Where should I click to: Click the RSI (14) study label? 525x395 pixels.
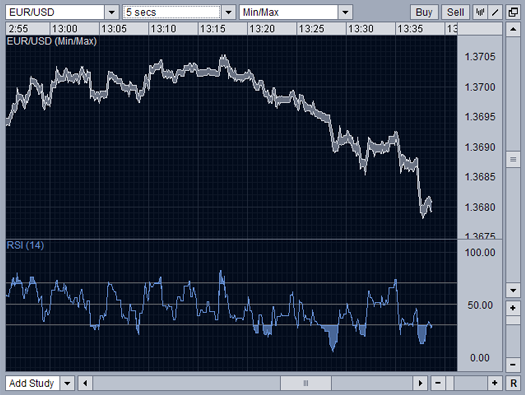(x=25, y=245)
